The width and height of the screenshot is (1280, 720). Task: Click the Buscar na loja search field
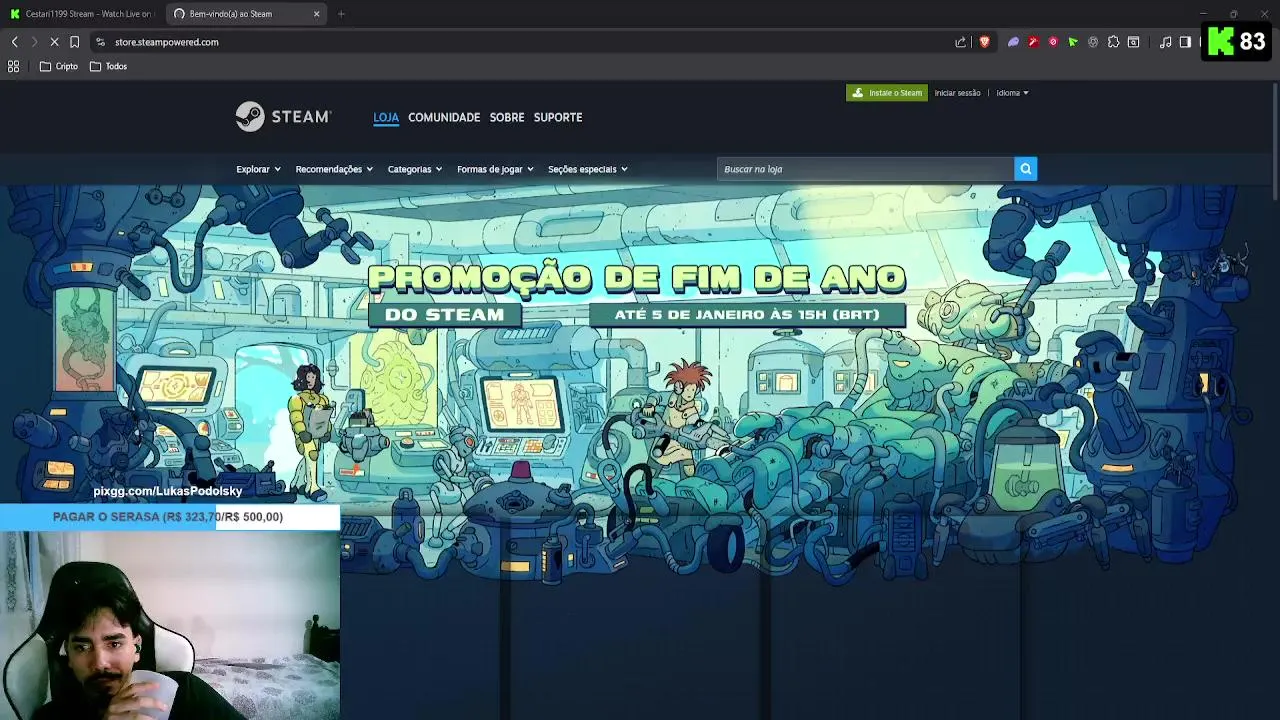tap(865, 169)
